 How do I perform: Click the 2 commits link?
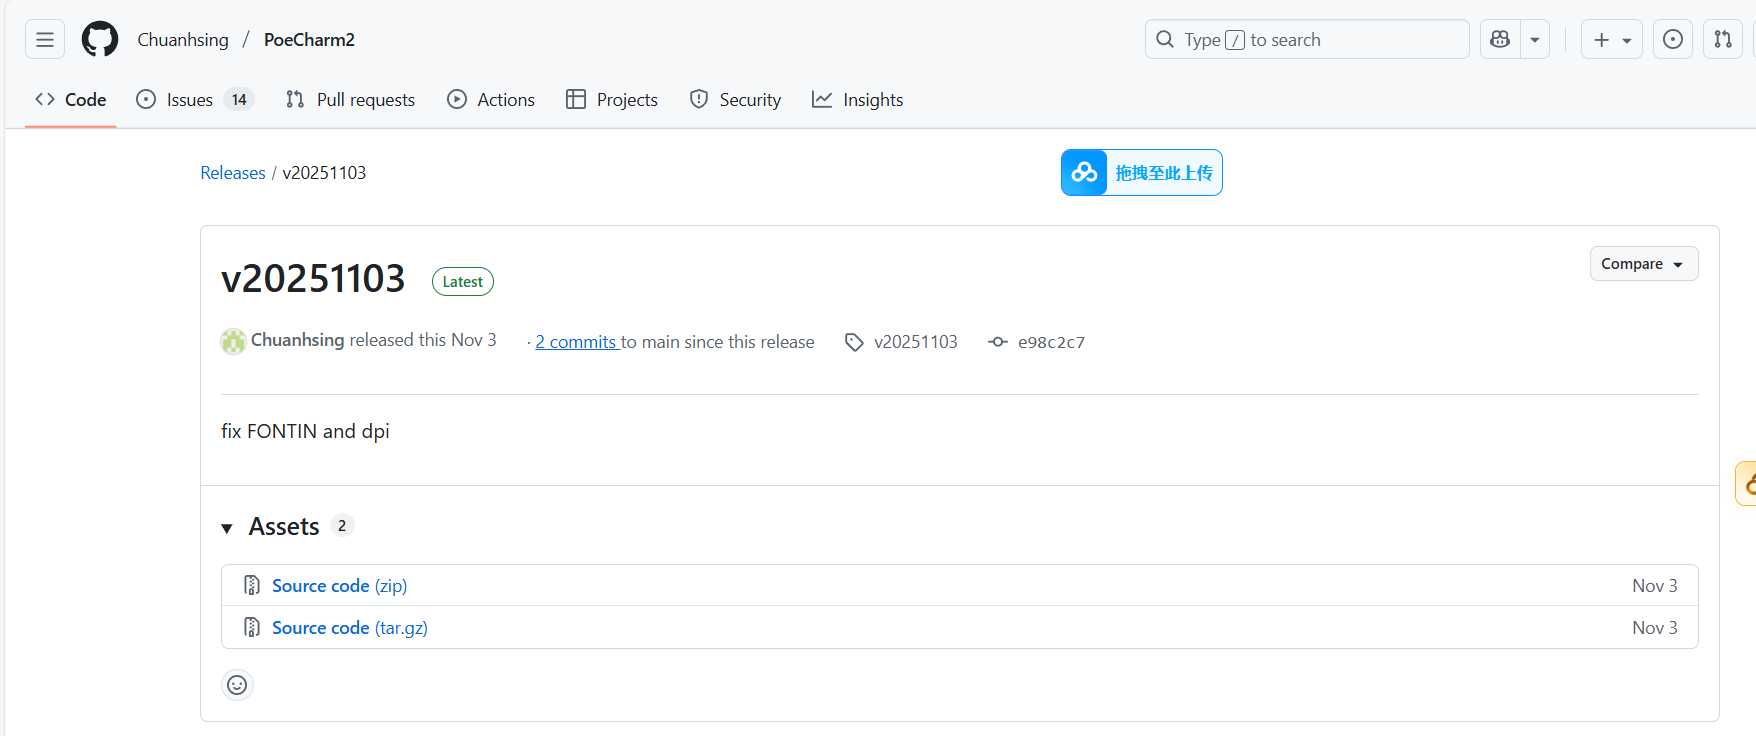click(577, 342)
